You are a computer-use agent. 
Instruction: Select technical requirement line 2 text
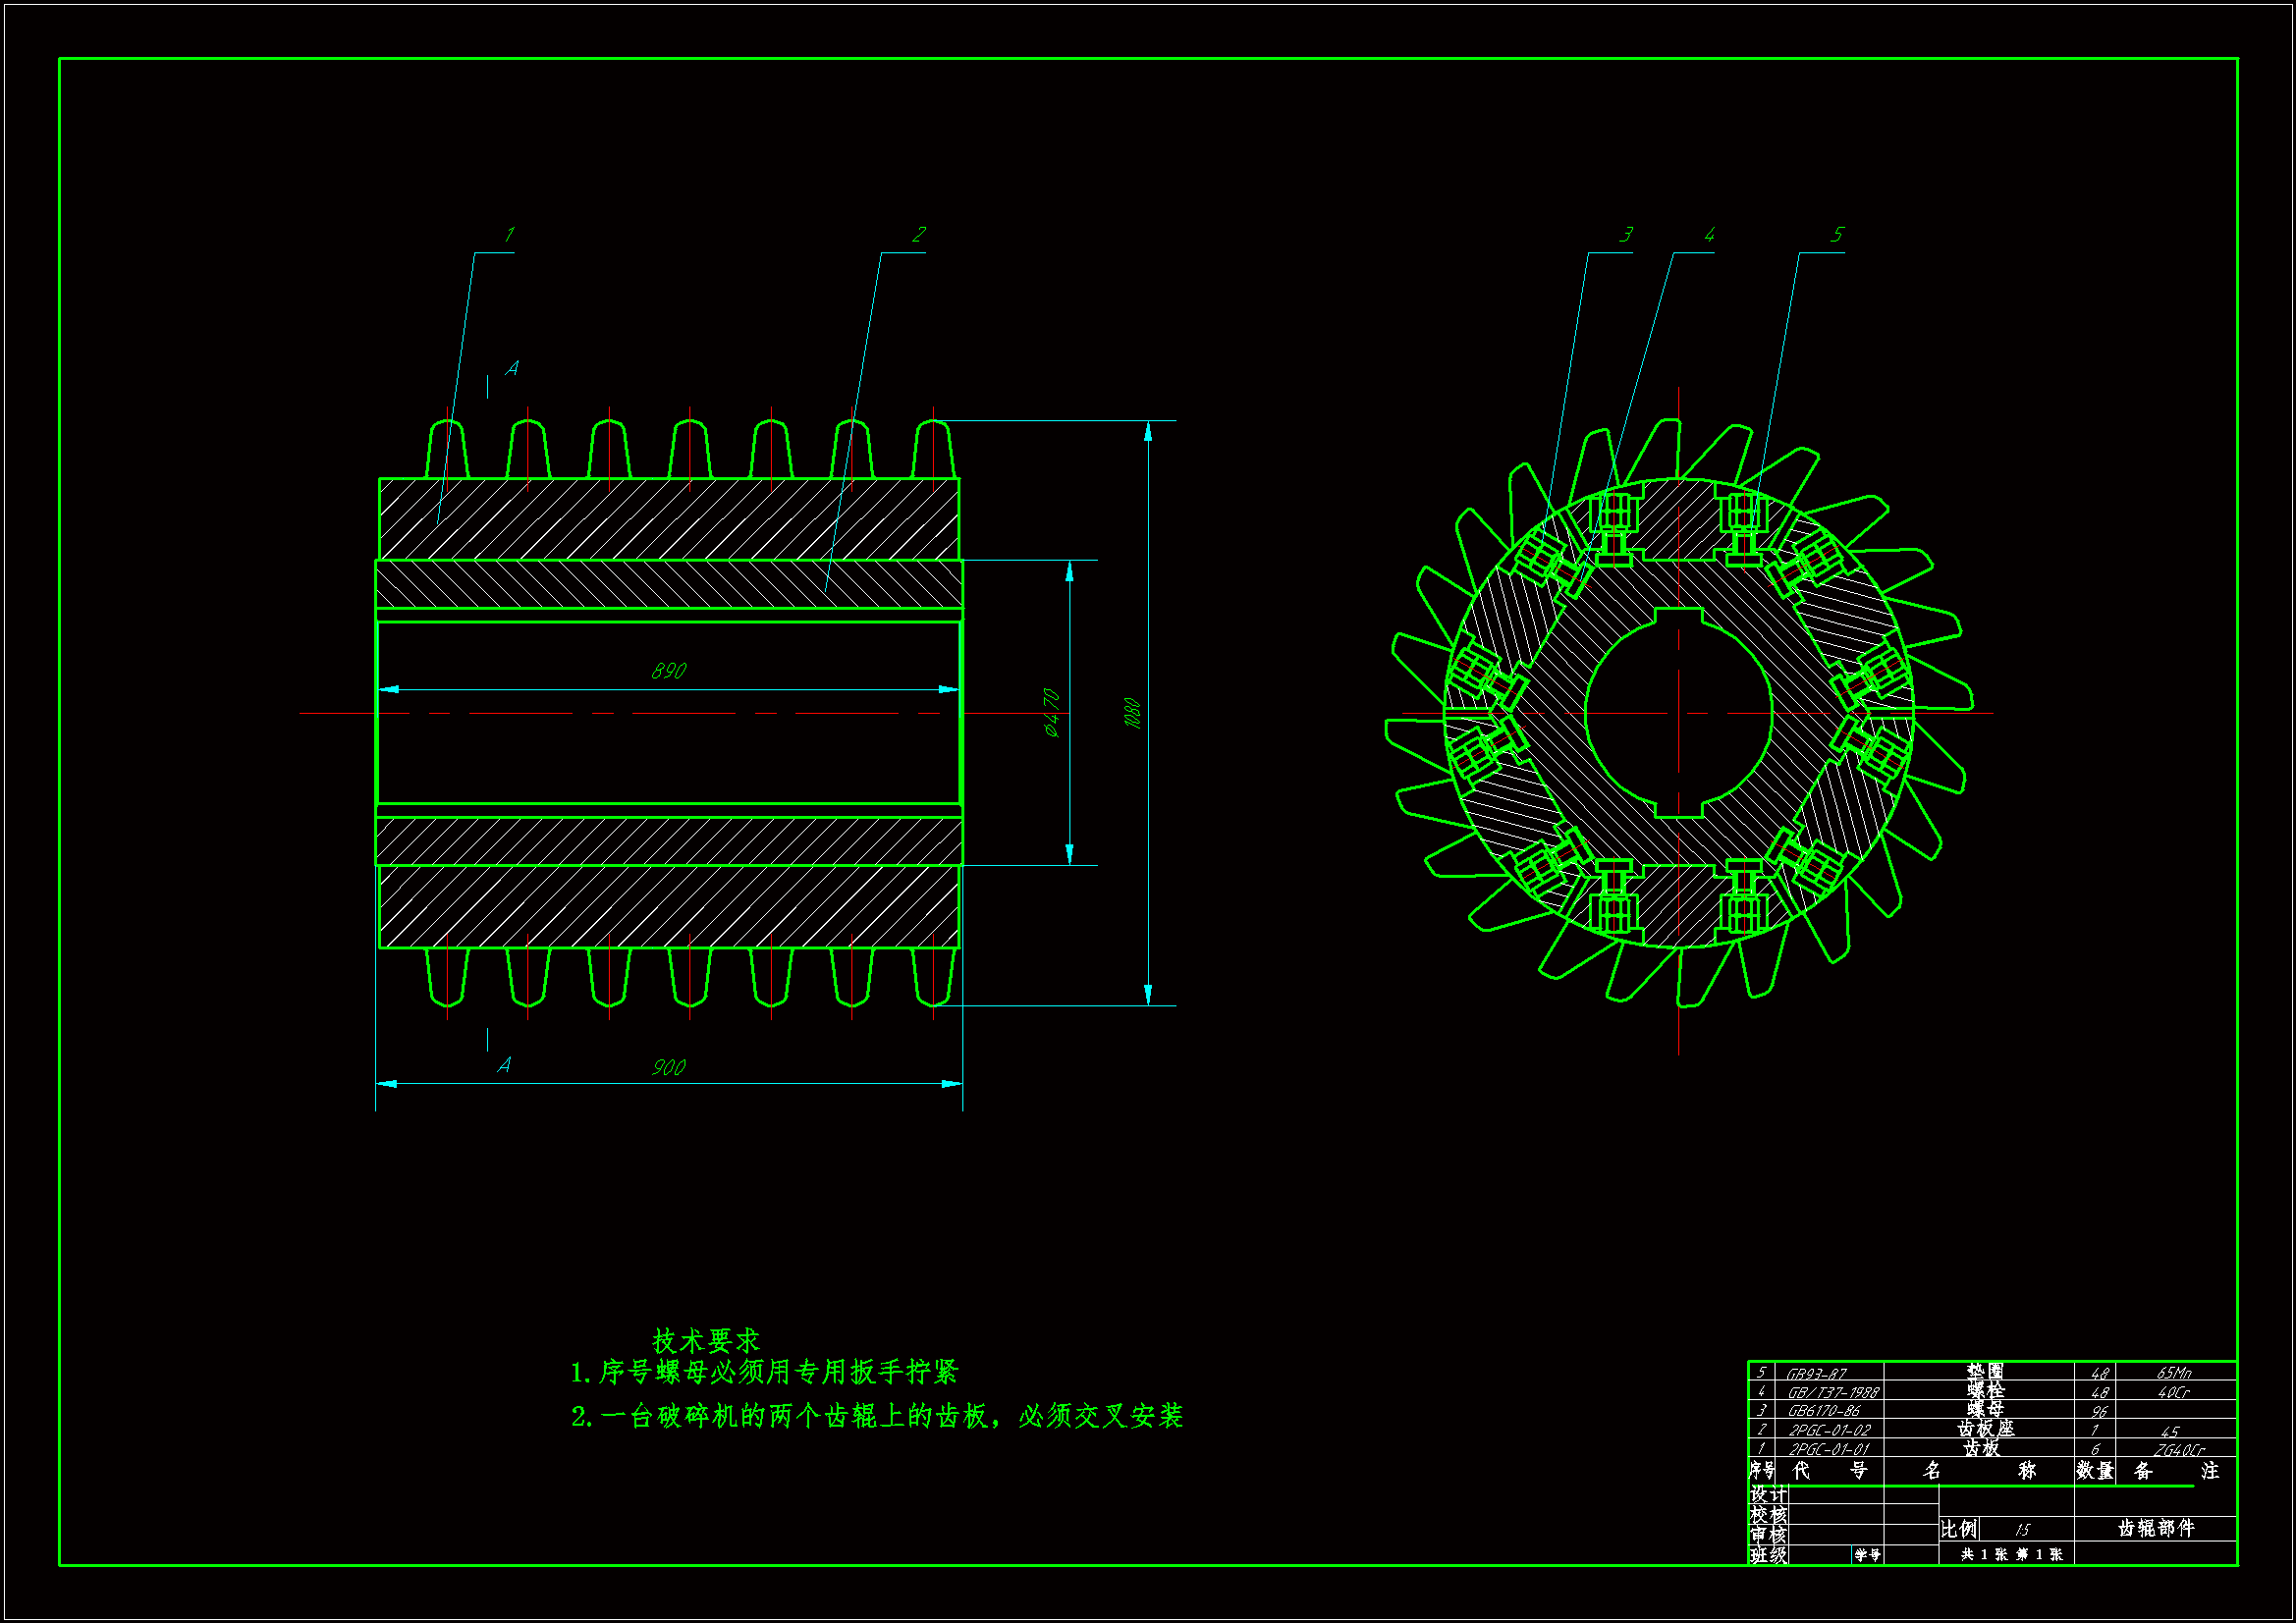coord(877,1416)
